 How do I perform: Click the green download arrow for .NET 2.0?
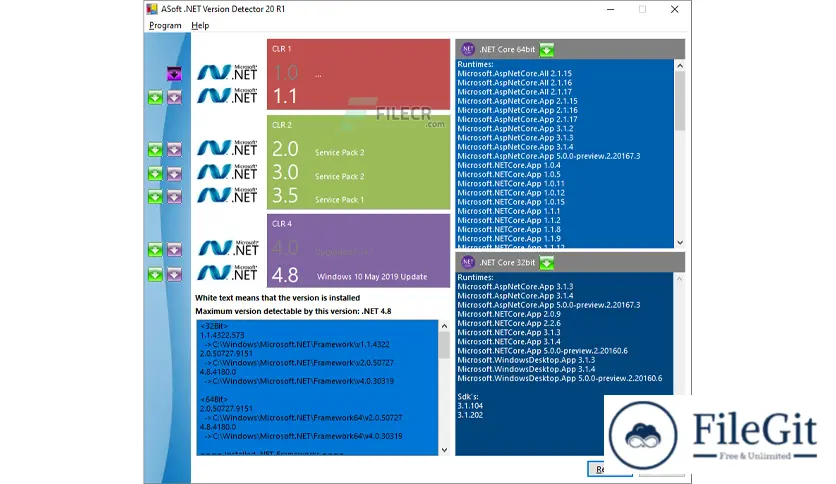pyautogui.click(x=155, y=149)
